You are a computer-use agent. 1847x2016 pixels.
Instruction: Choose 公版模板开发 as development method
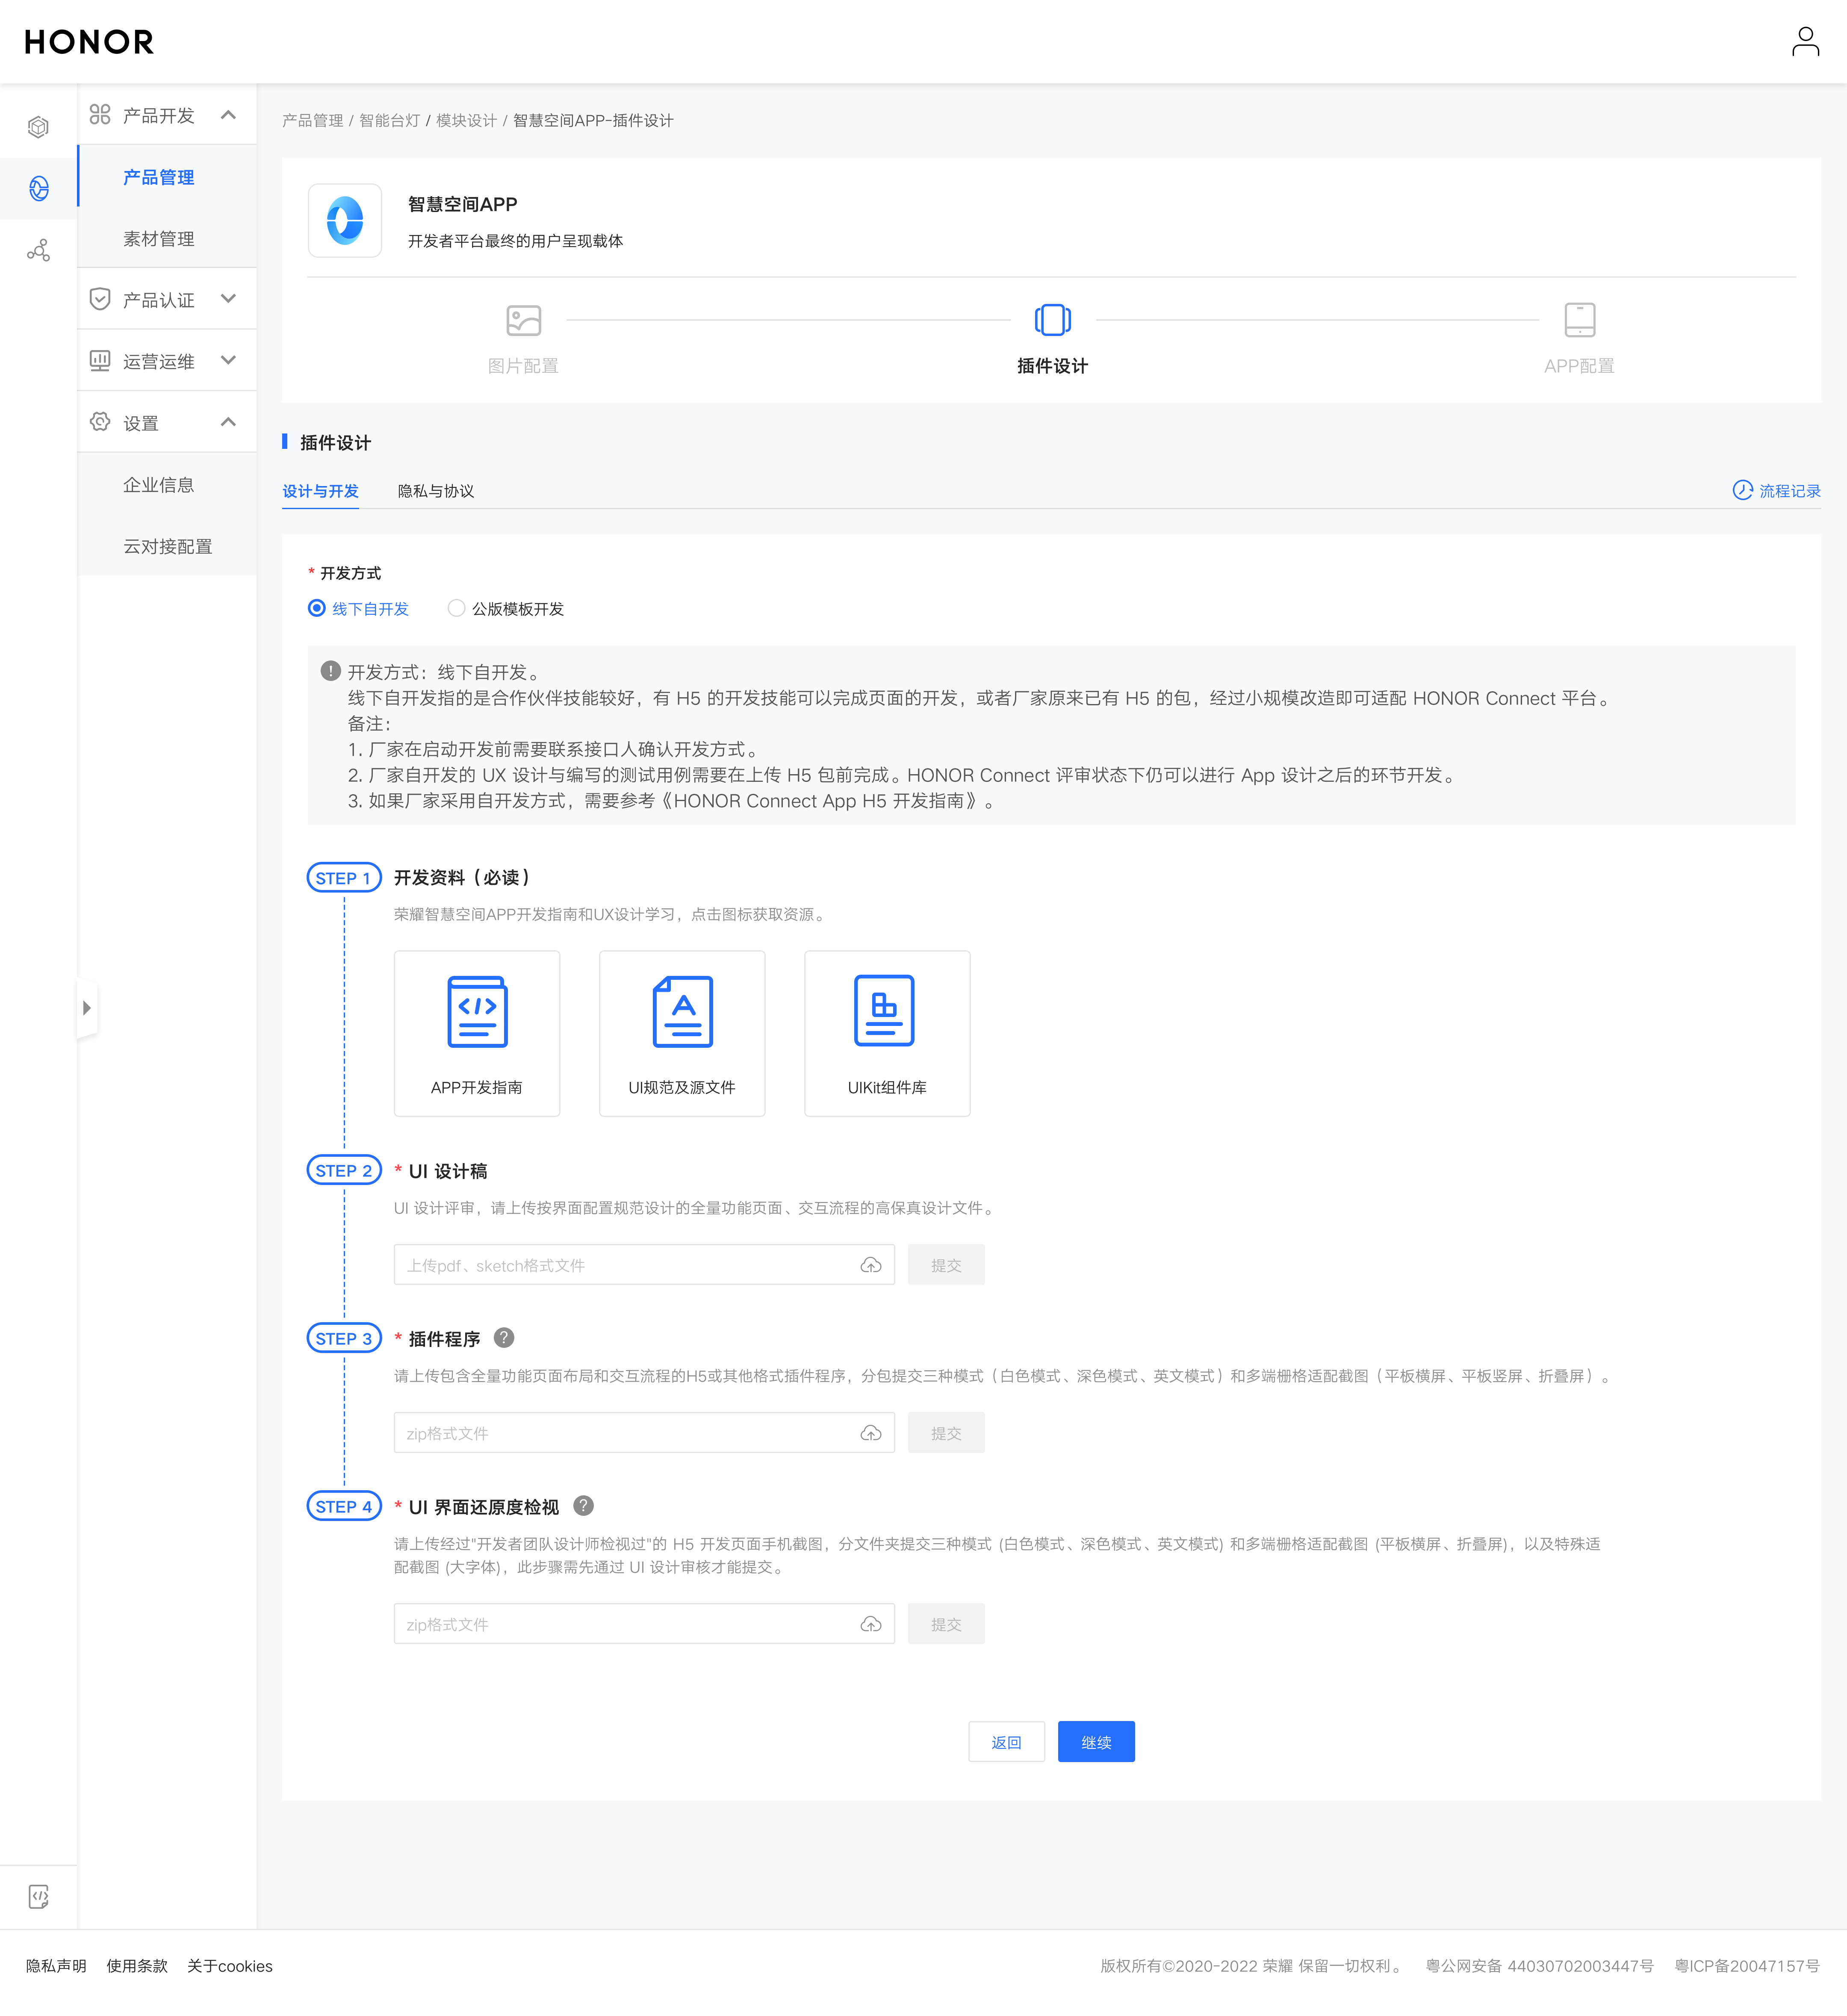click(x=457, y=608)
